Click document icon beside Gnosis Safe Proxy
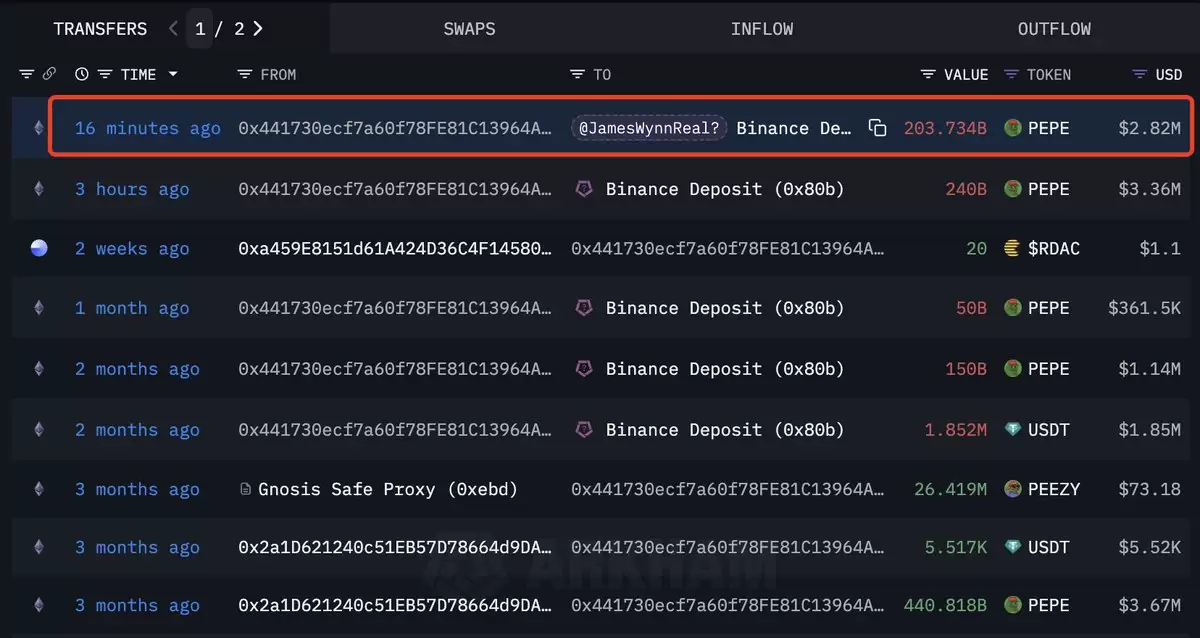The image size is (1200, 638). point(245,489)
